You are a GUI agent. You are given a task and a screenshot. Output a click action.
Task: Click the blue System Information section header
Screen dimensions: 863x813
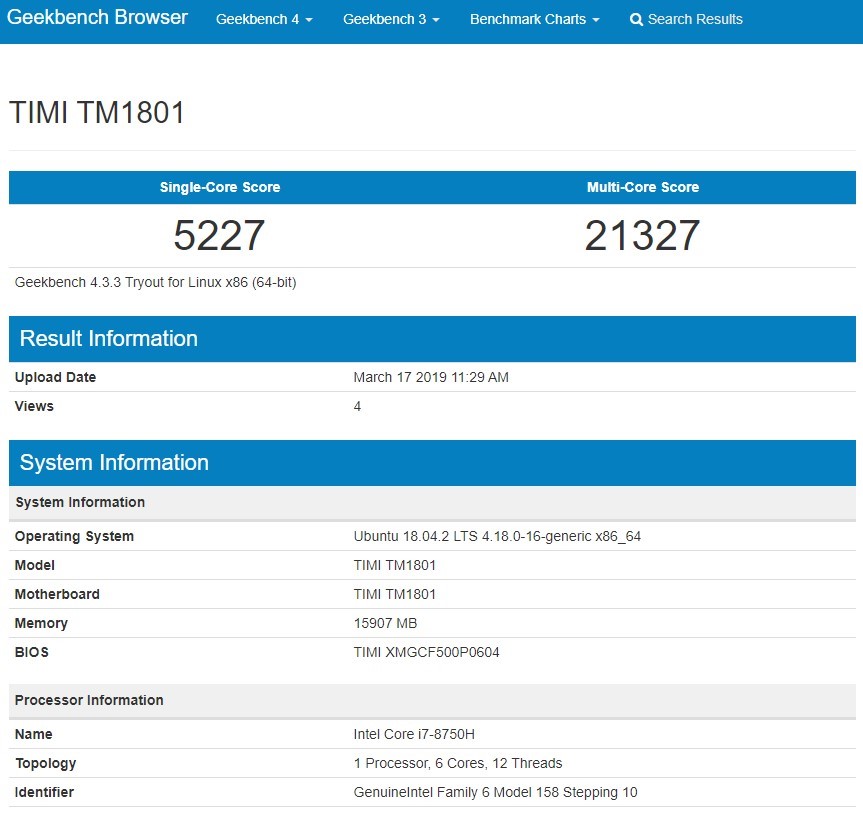click(432, 462)
